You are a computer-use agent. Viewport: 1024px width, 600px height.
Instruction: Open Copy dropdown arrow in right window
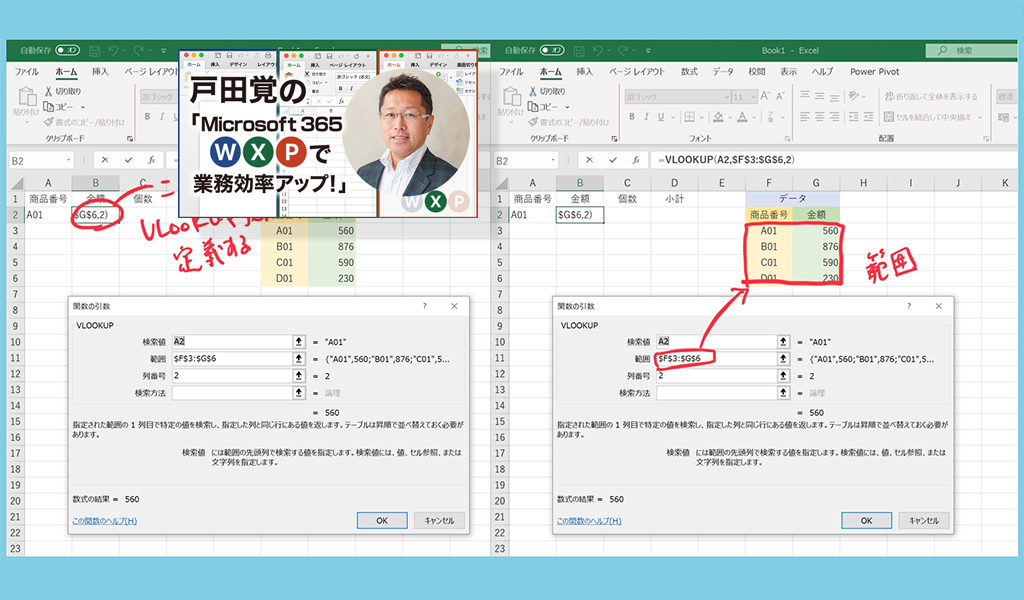coord(566,107)
